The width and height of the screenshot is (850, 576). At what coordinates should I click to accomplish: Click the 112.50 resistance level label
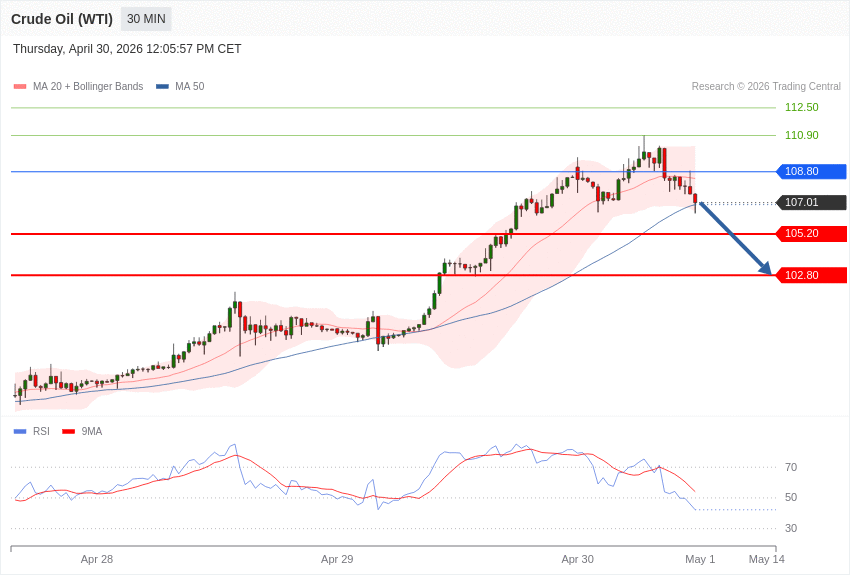pos(801,108)
